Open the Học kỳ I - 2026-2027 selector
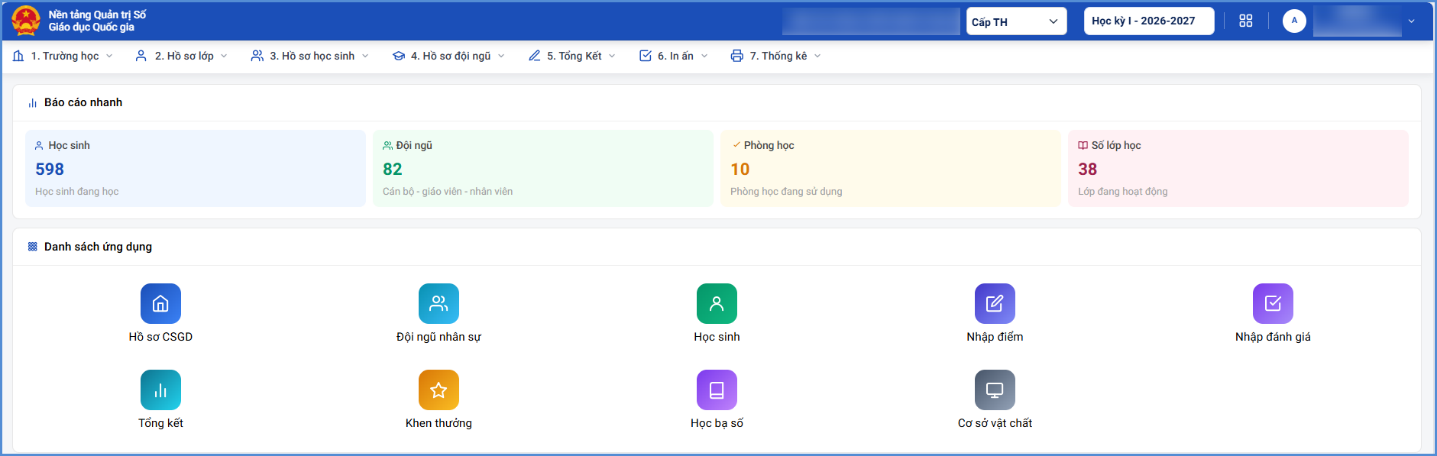1437x456 pixels. pyautogui.click(x=1149, y=21)
